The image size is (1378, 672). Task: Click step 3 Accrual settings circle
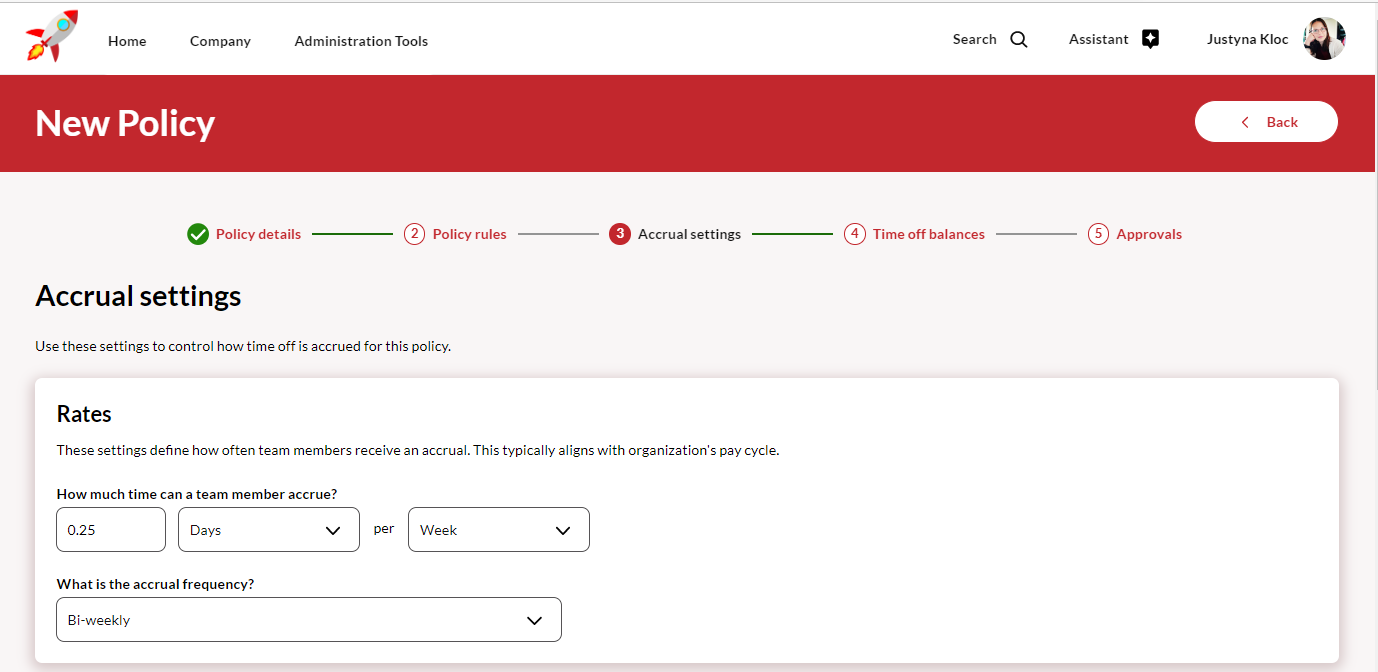pos(620,234)
